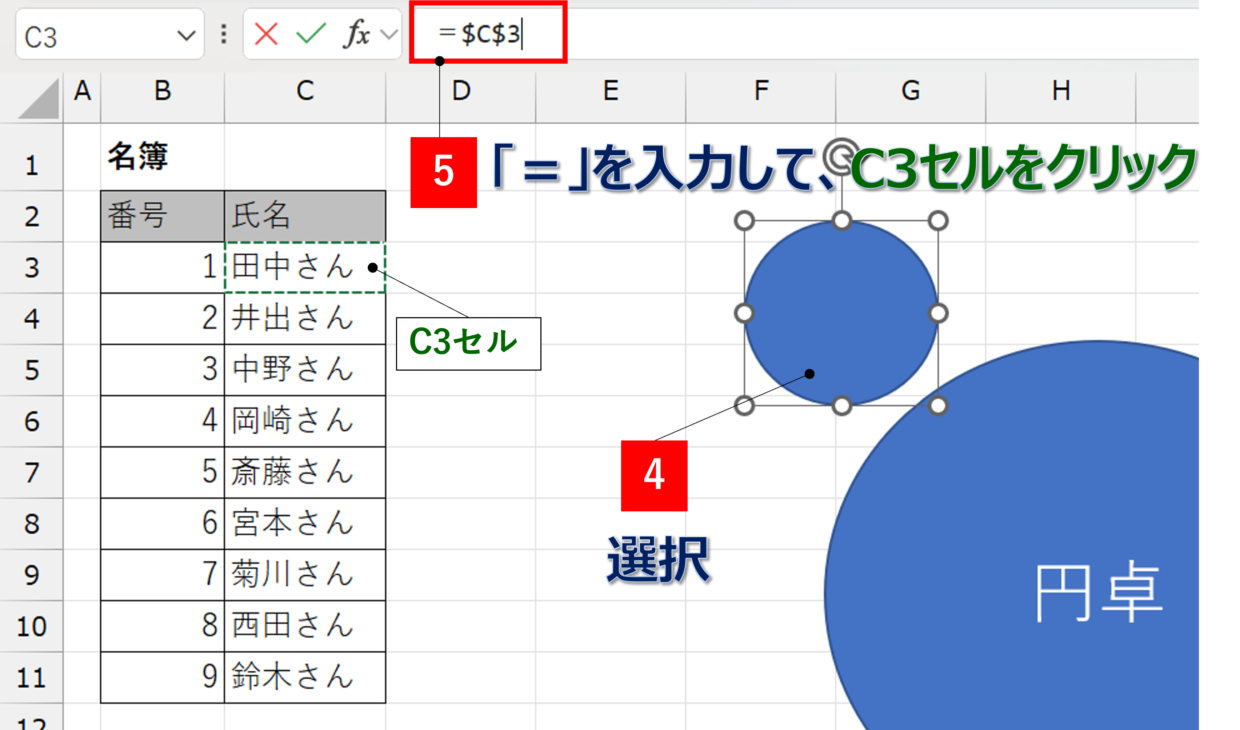This screenshot has height=730, width=1240.
Task: Select row 8 header
Action: 32,523
